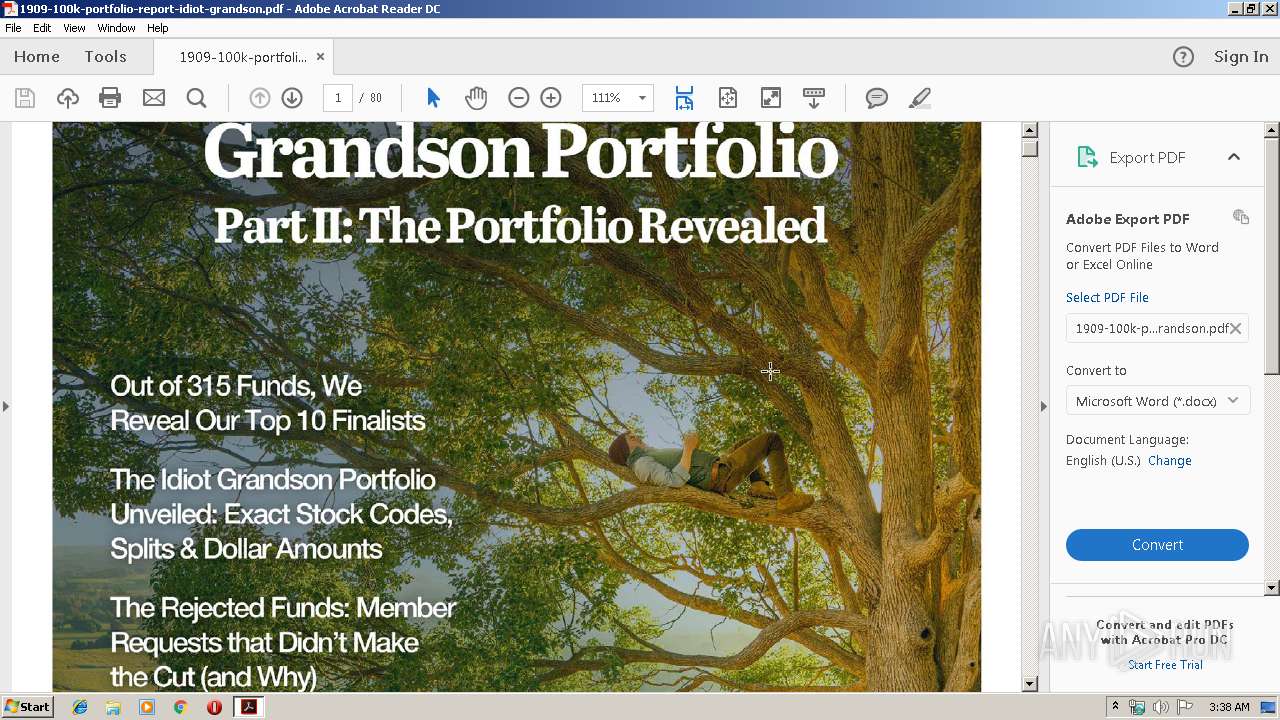This screenshot has width=1280, height=720.
Task: Remove selected file with X icon
Action: [1236, 328]
